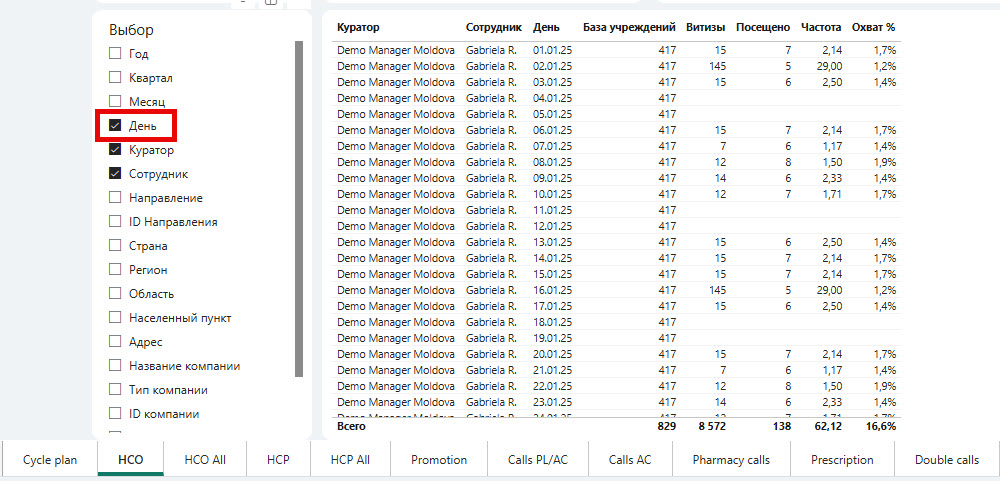
Task: Open the Pharmacy calls tab
Action: (x=731, y=460)
